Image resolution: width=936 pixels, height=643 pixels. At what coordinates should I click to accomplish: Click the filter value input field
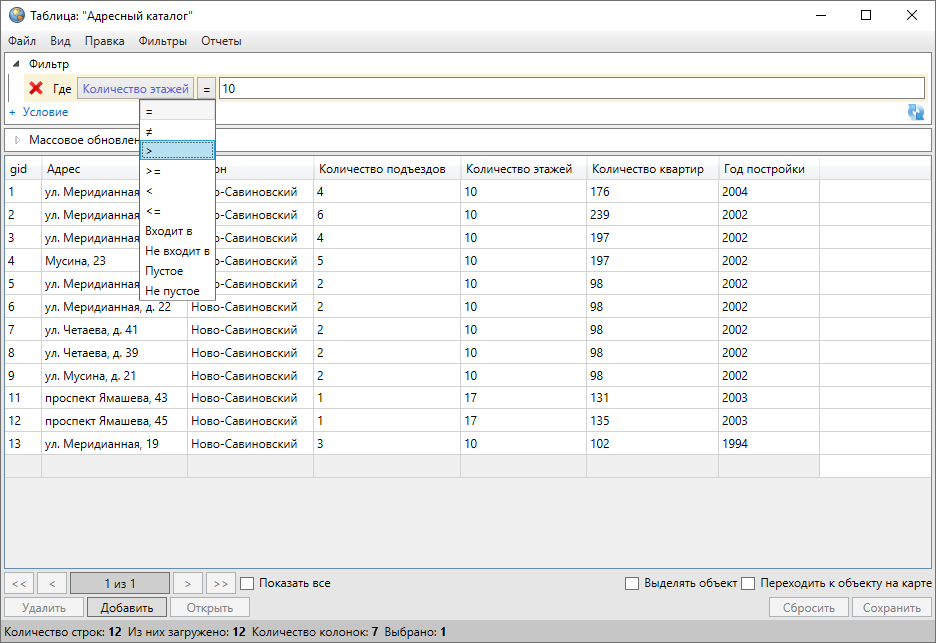tap(570, 89)
